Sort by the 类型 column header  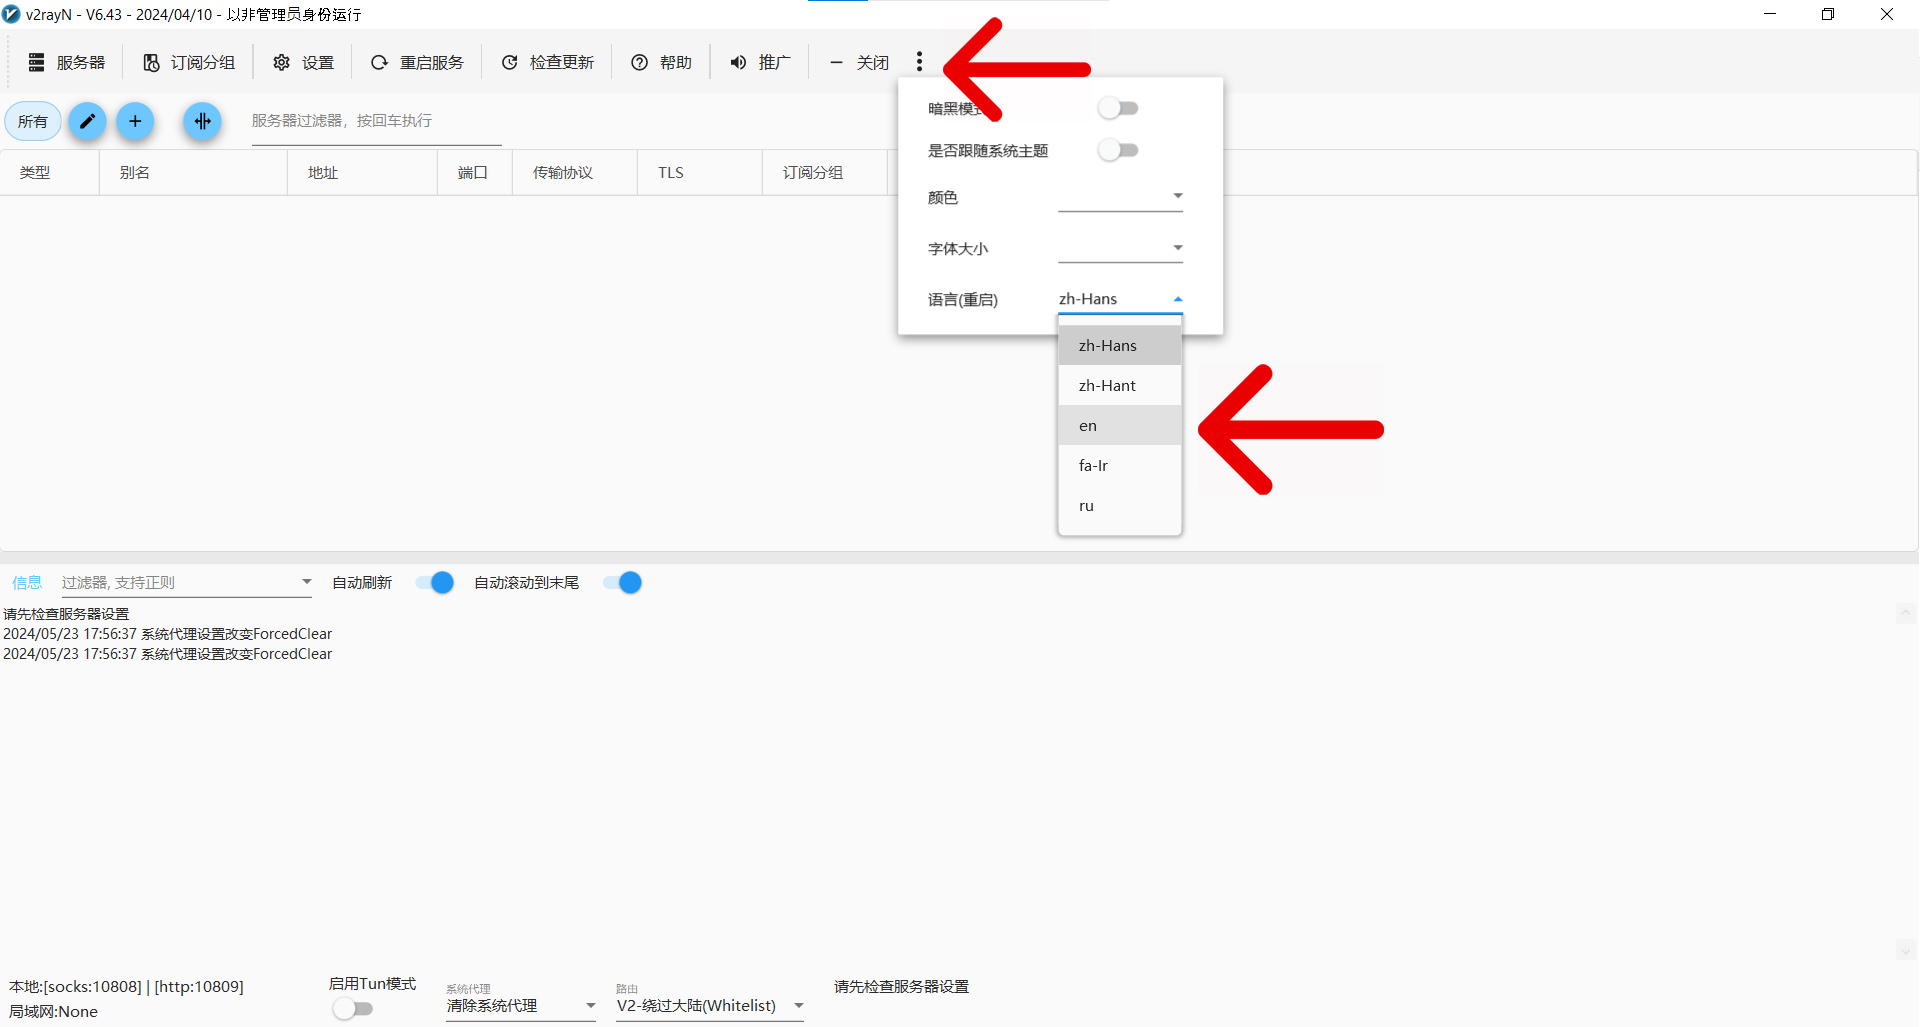click(x=49, y=172)
